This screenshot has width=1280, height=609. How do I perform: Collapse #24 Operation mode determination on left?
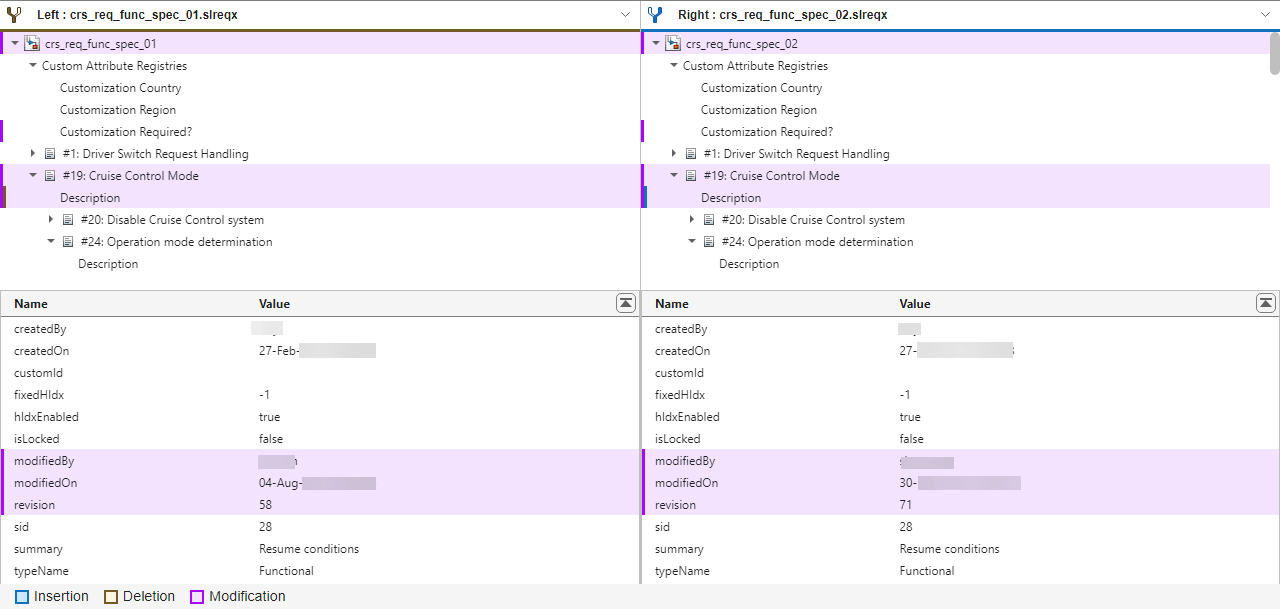click(x=51, y=242)
